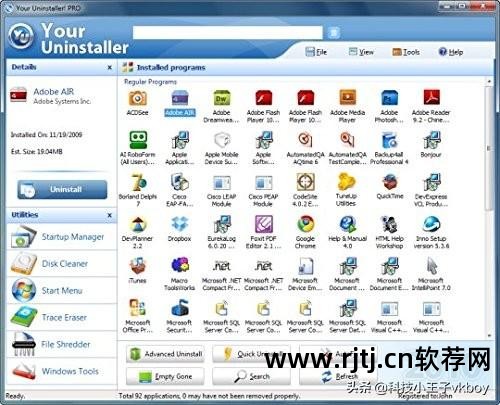Click the Search button
Image resolution: width=500 pixels, height=405 pixels.
(251, 376)
